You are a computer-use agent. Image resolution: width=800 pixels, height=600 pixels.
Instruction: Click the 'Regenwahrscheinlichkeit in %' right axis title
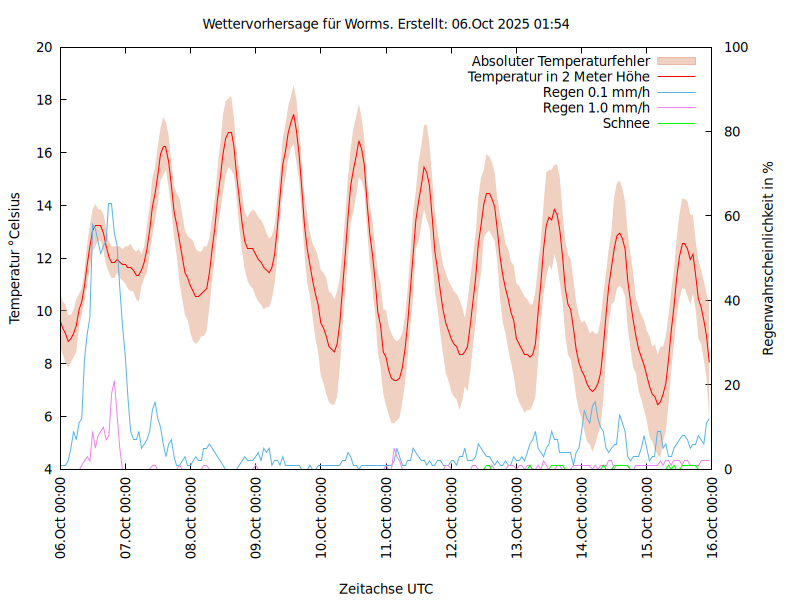coord(768,258)
